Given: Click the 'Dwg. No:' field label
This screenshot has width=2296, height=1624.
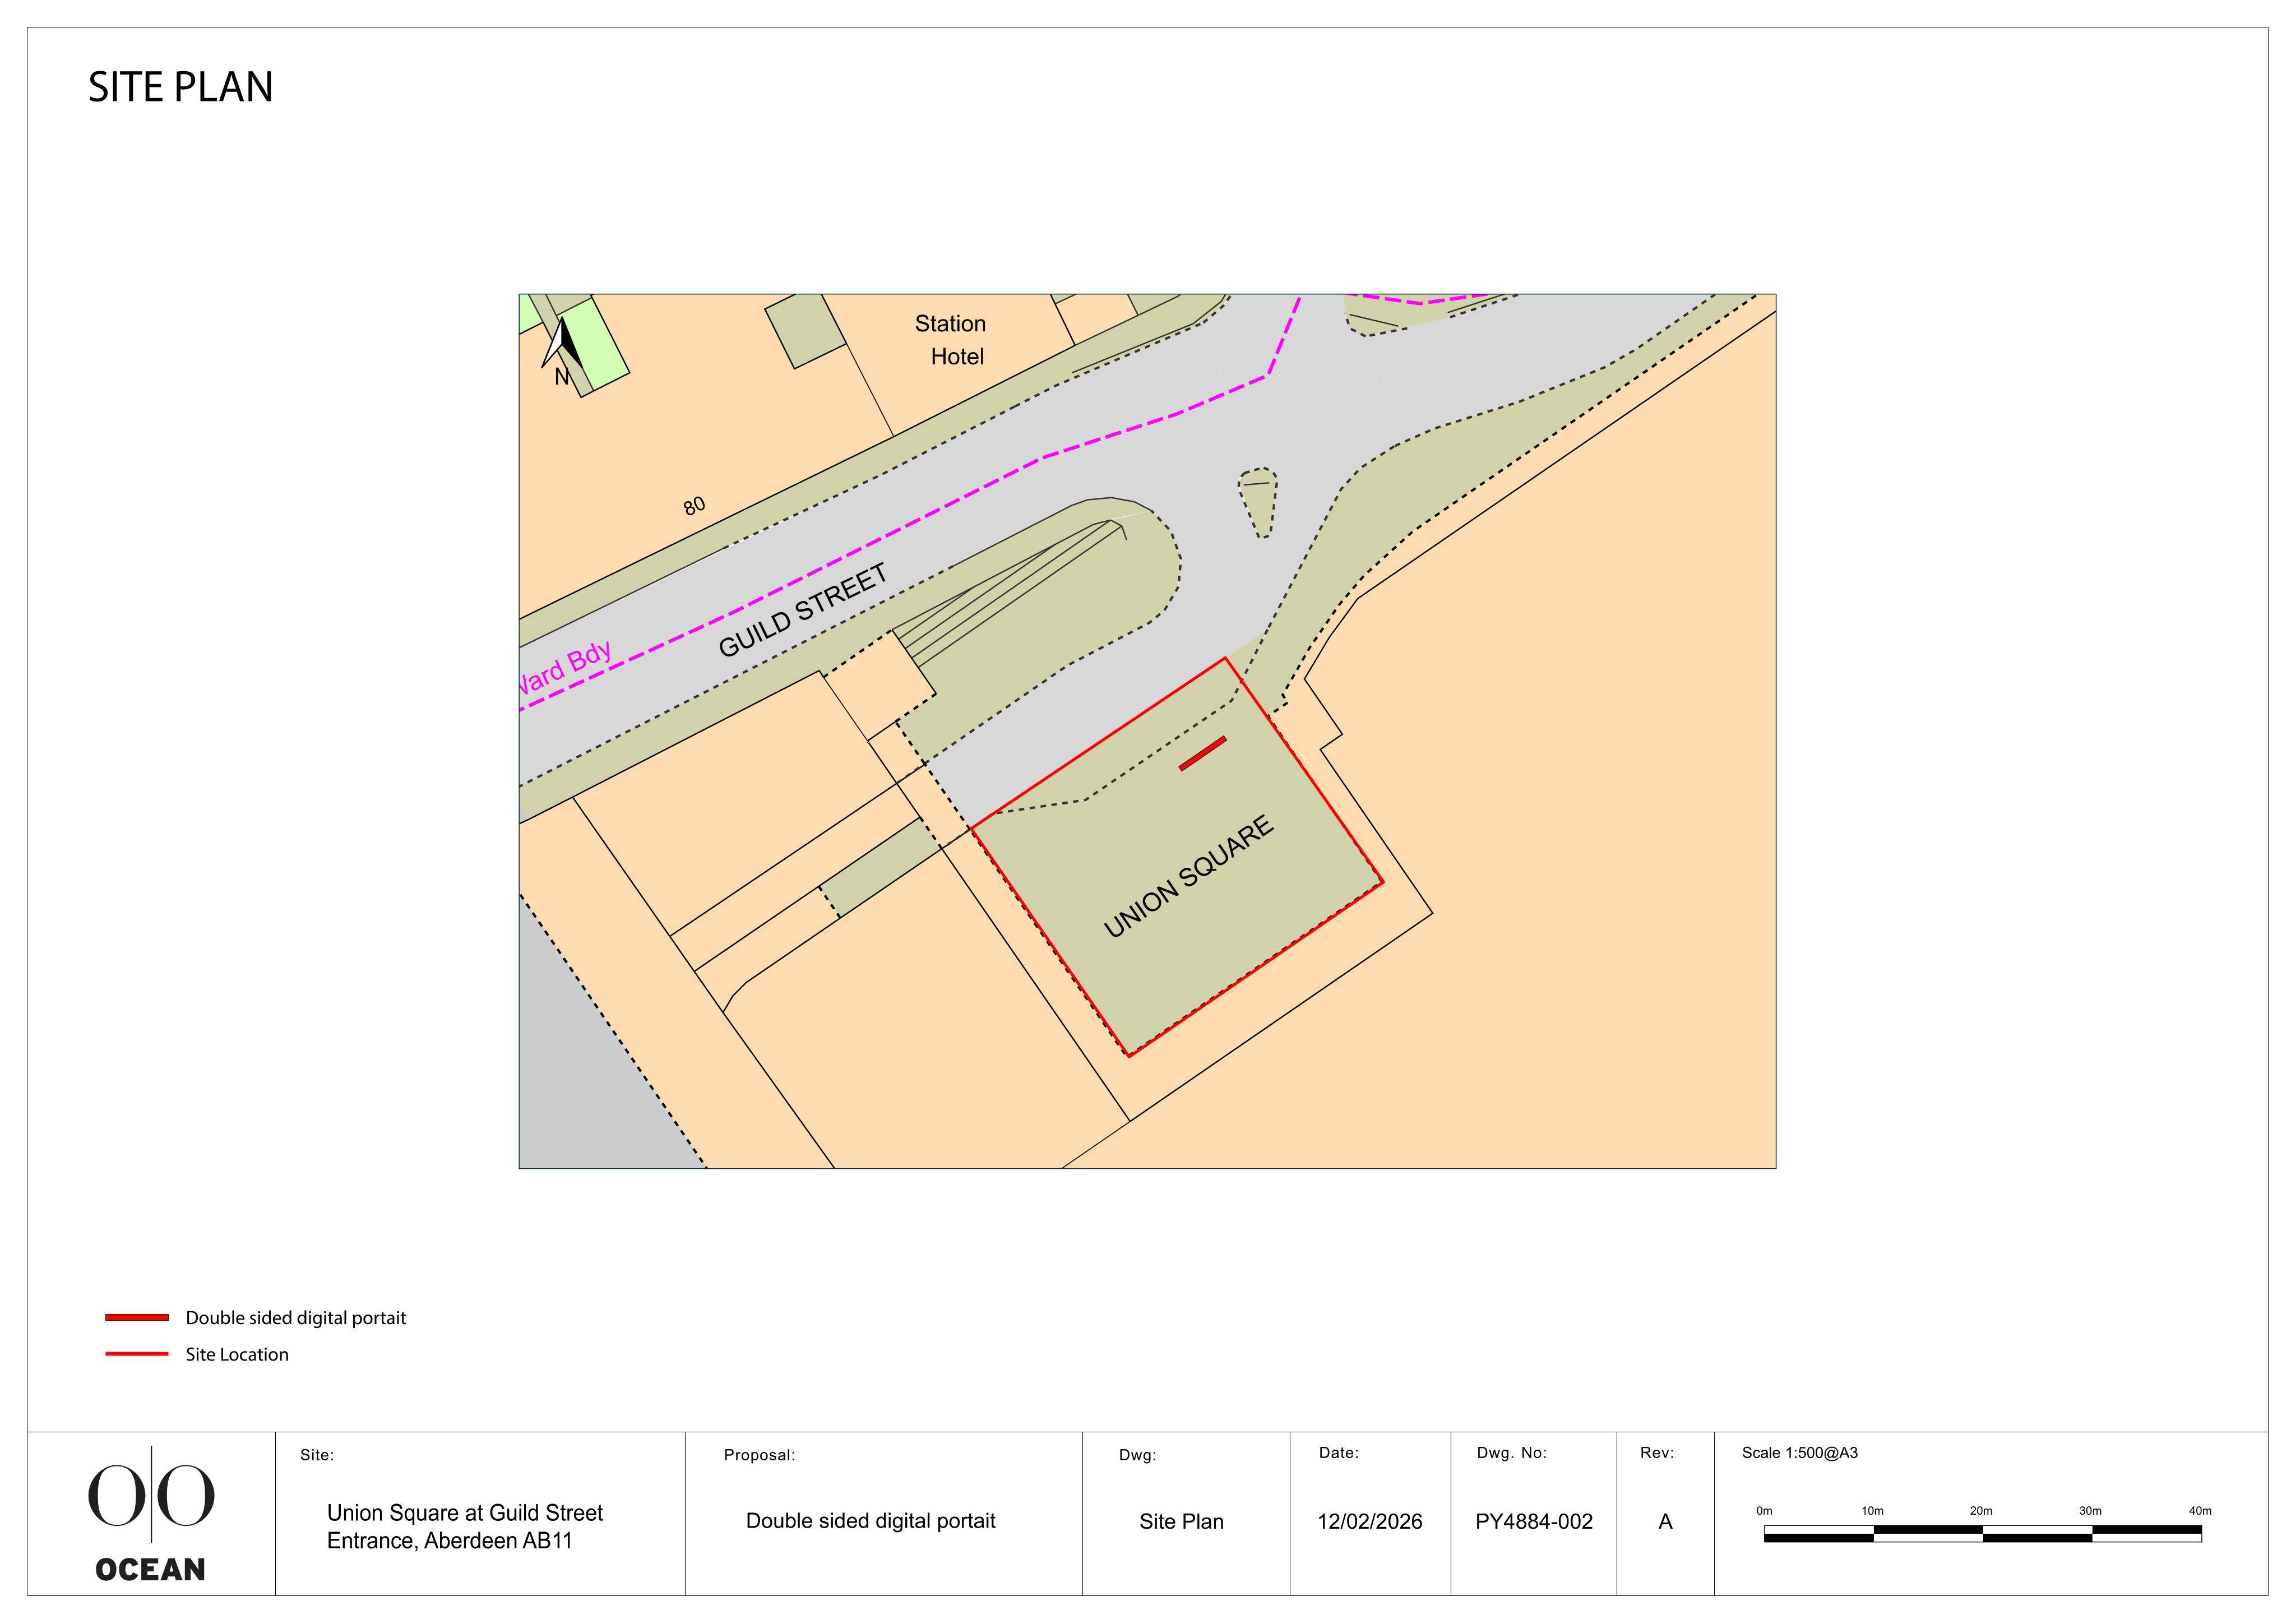Looking at the screenshot, I should pyautogui.click(x=1512, y=1453).
